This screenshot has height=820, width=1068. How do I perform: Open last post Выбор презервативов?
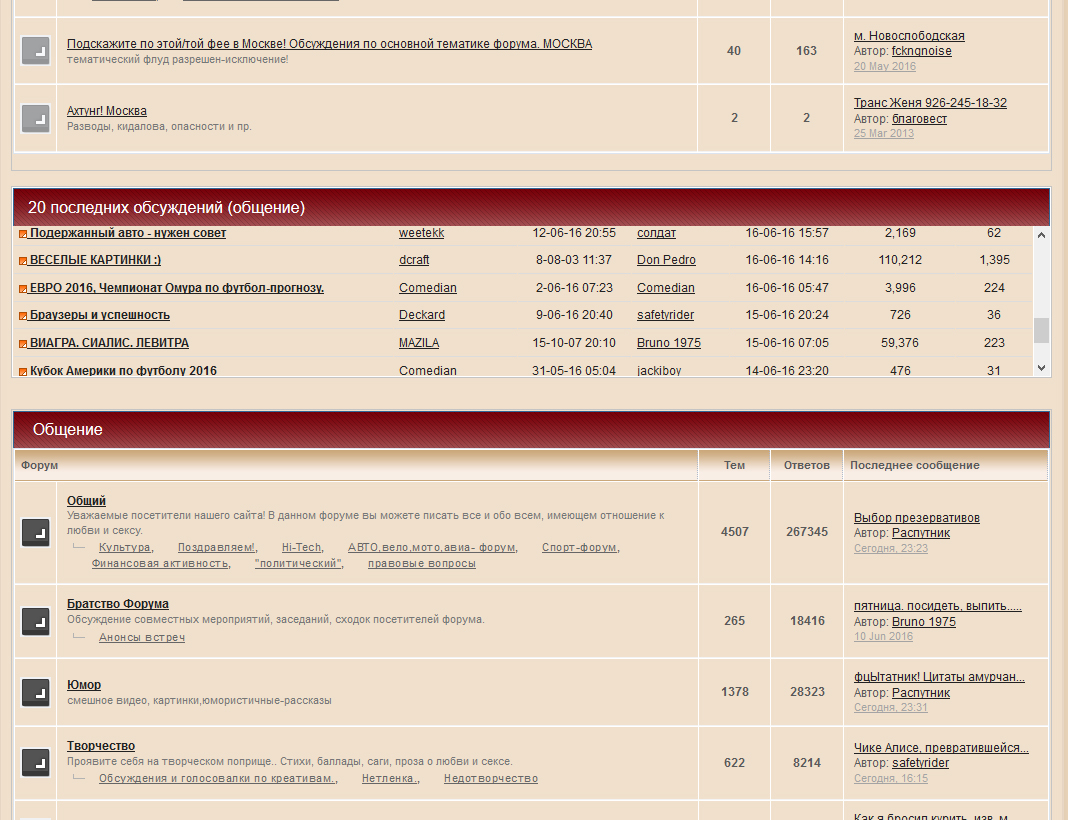pos(916,518)
